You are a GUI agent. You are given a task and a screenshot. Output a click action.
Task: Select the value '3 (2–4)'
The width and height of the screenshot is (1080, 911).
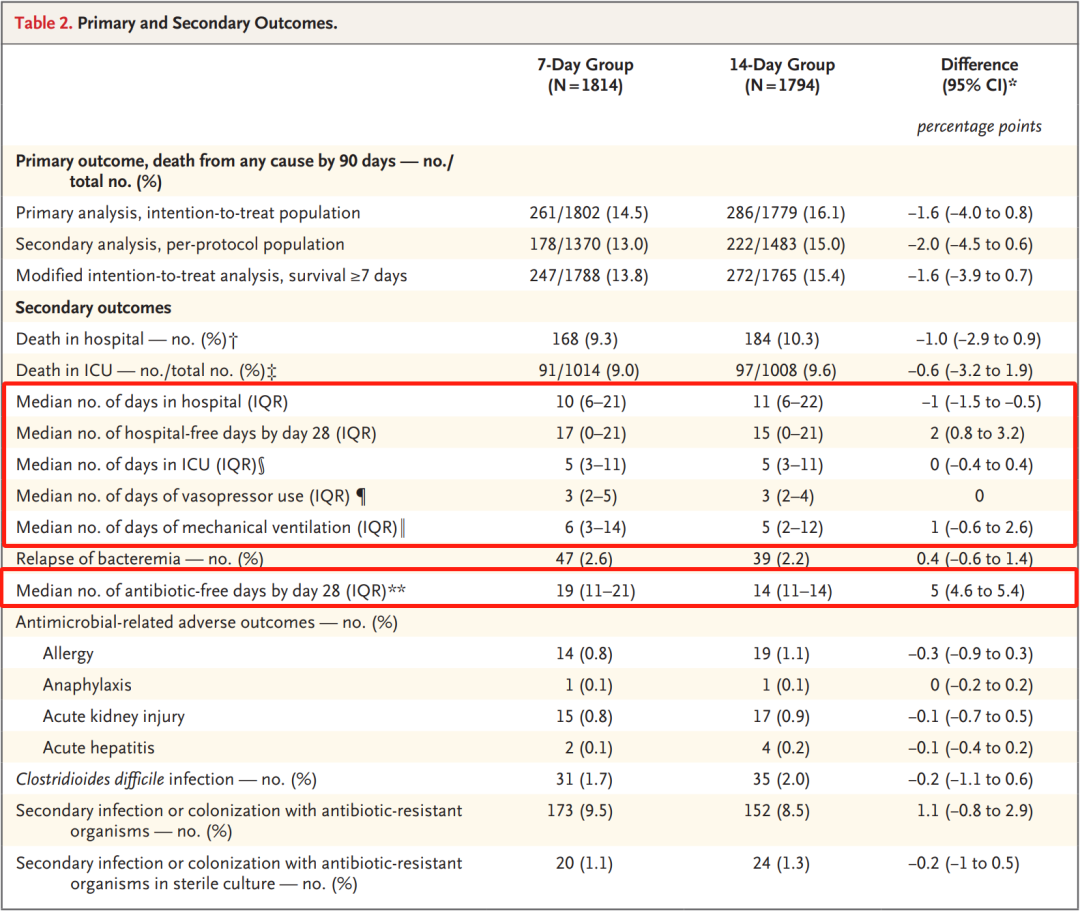tap(787, 496)
